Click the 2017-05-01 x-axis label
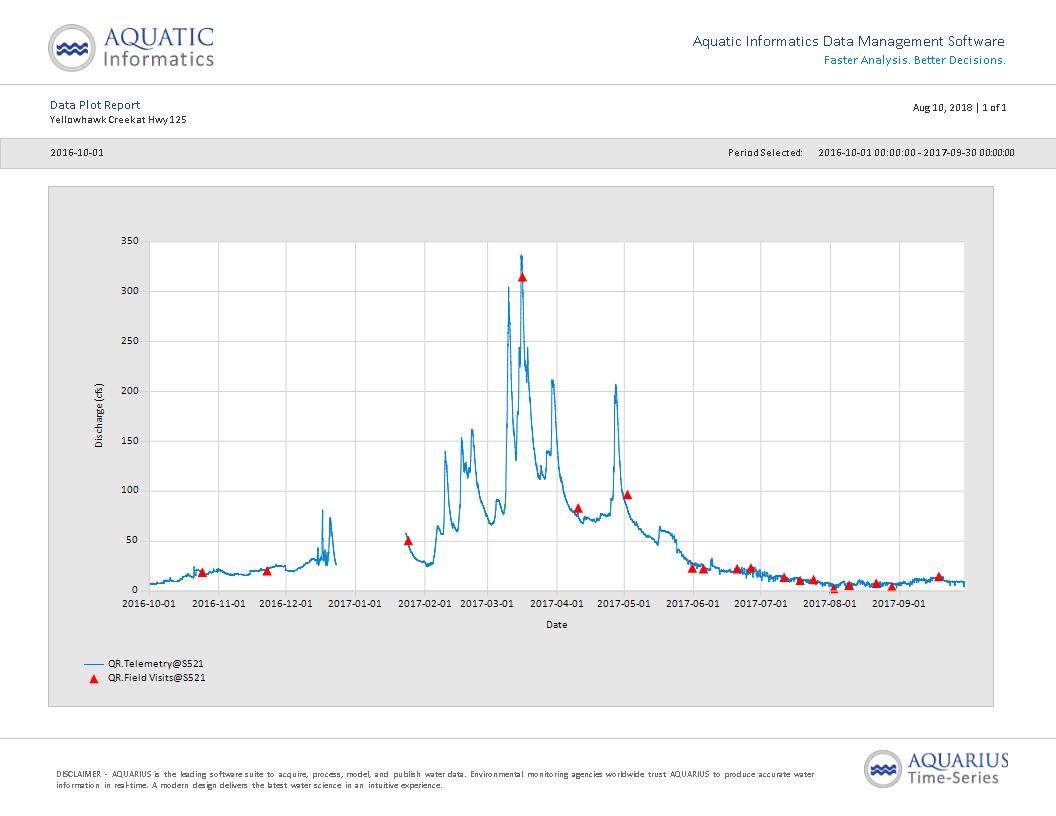1056x816 pixels. [x=624, y=604]
